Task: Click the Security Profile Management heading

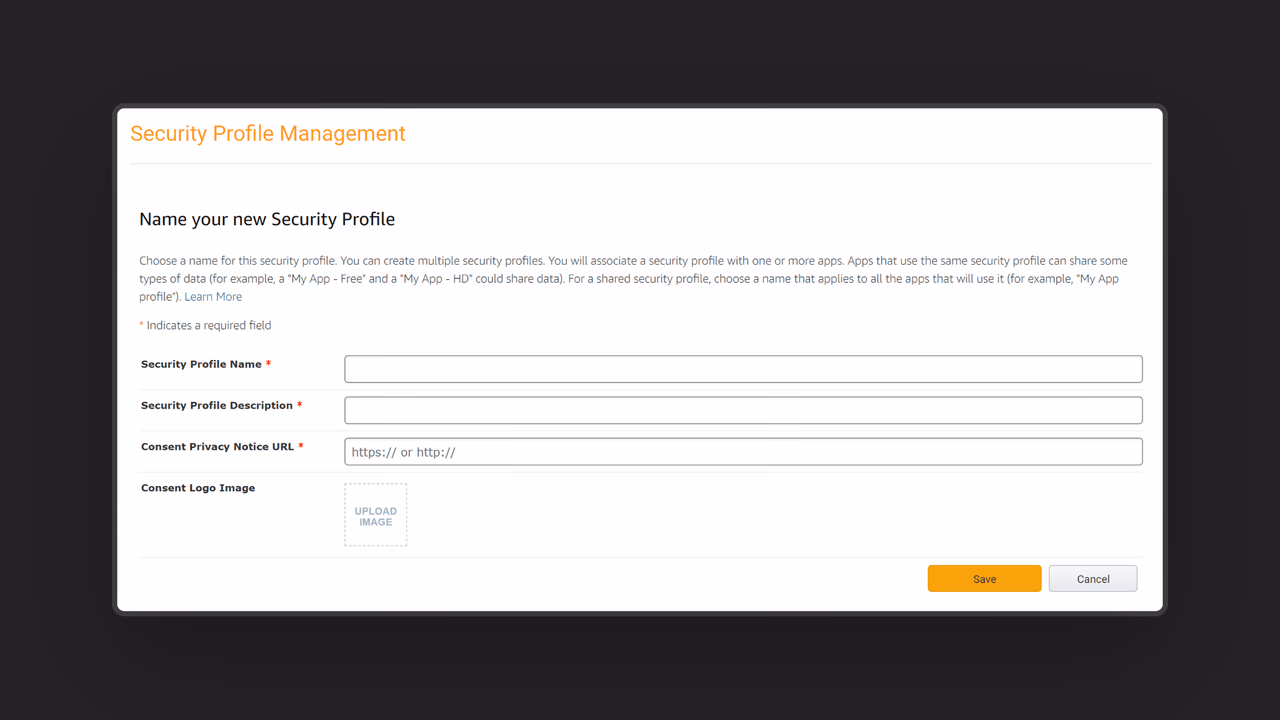Action: 268,134
